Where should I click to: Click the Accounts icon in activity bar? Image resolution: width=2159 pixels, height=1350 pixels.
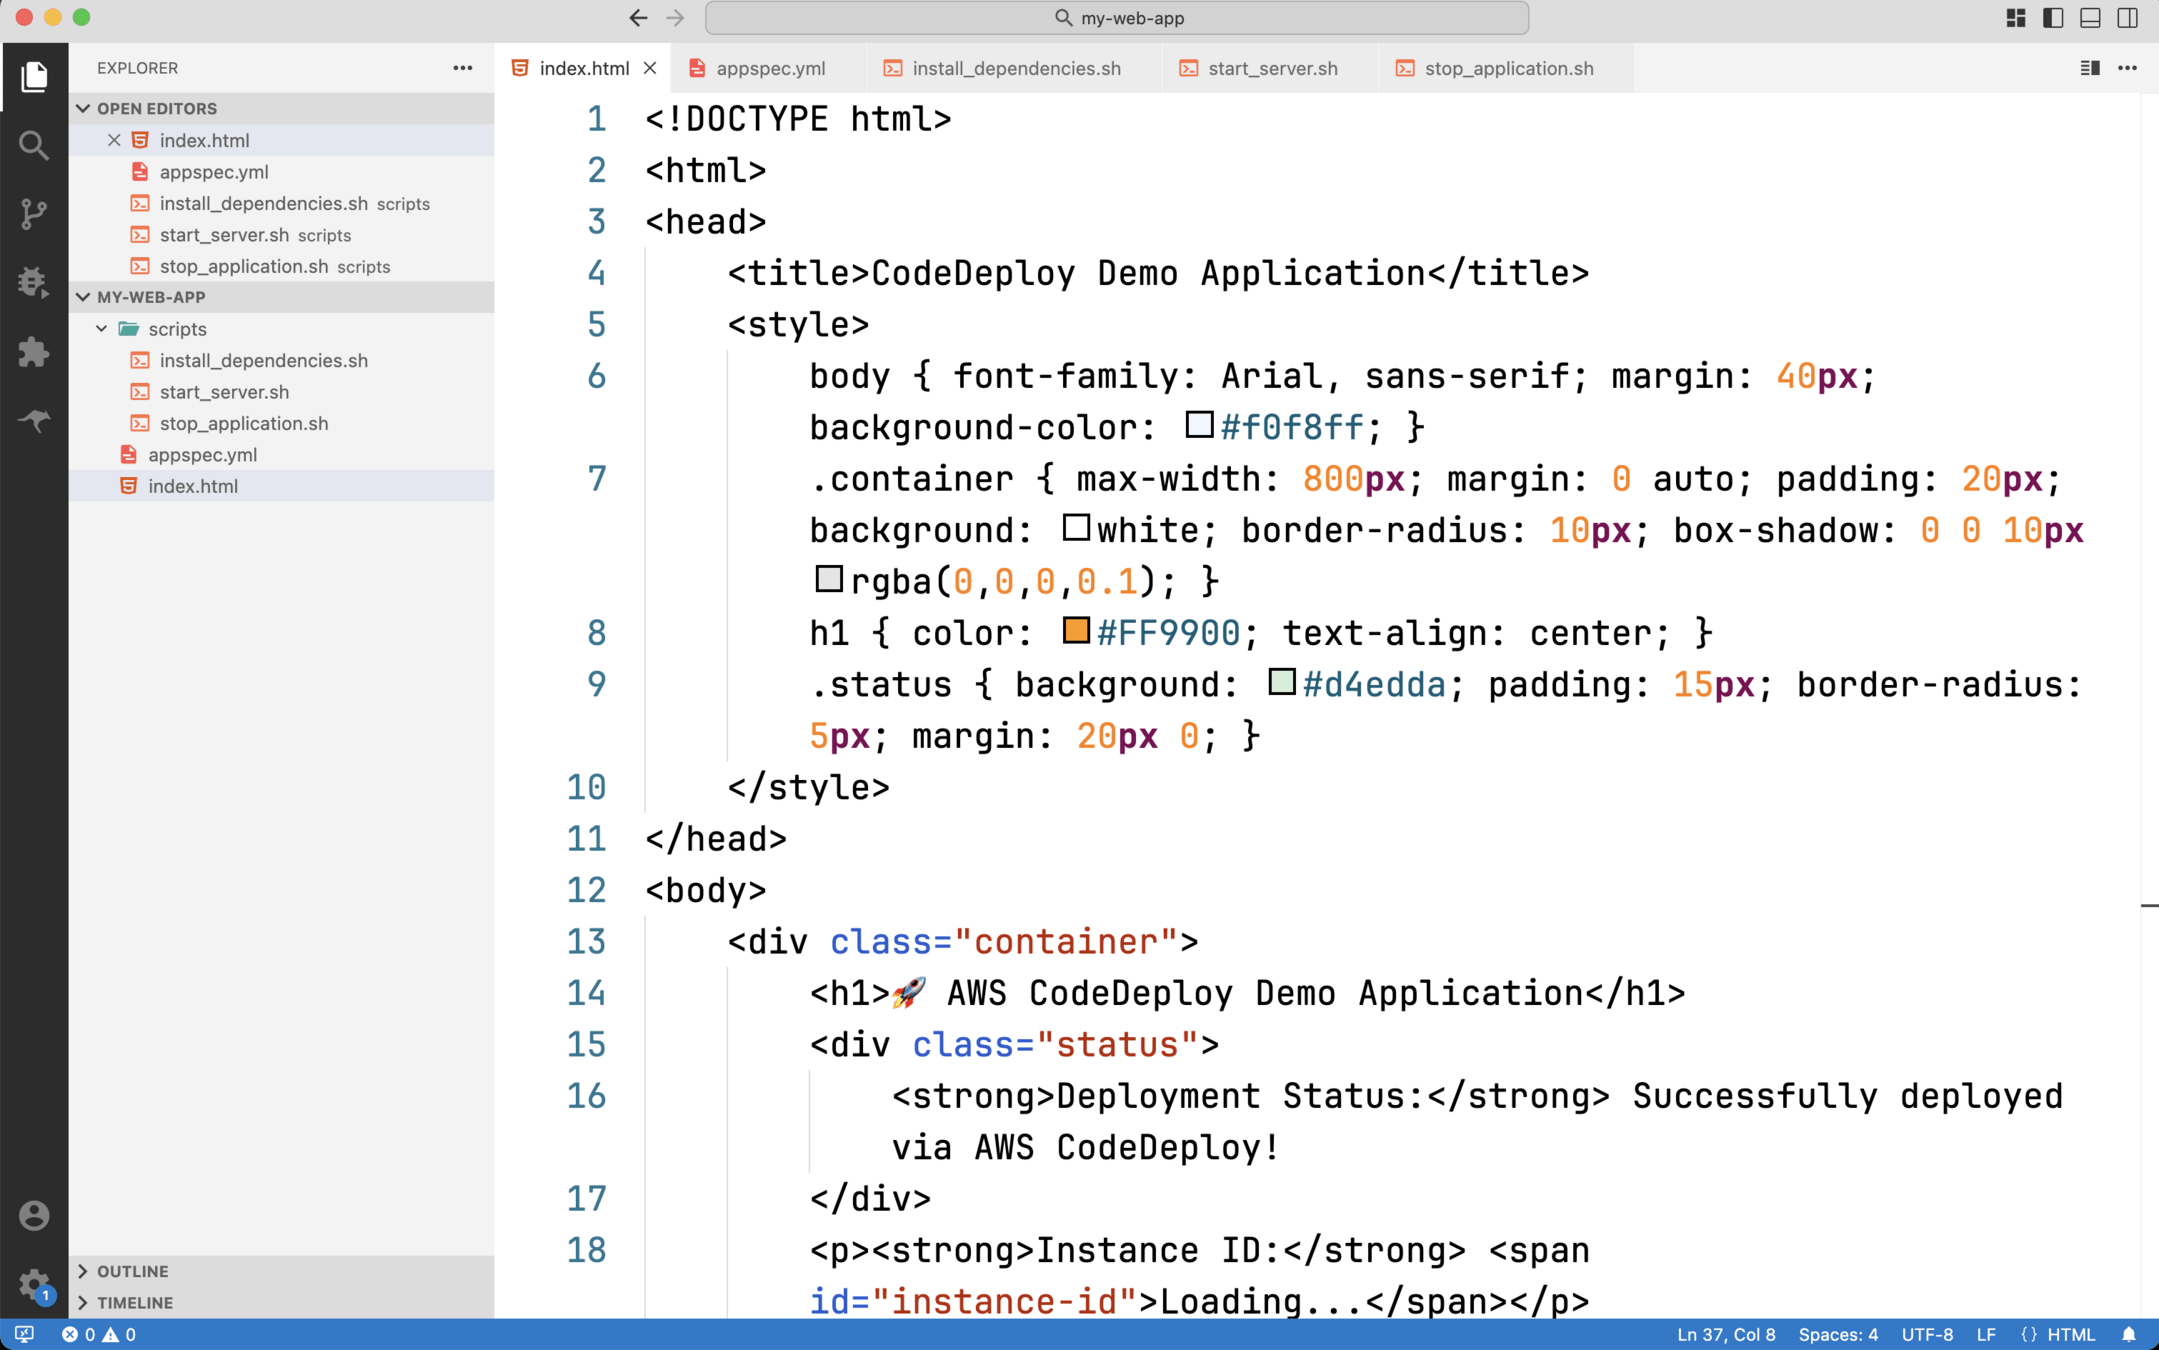point(34,1215)
